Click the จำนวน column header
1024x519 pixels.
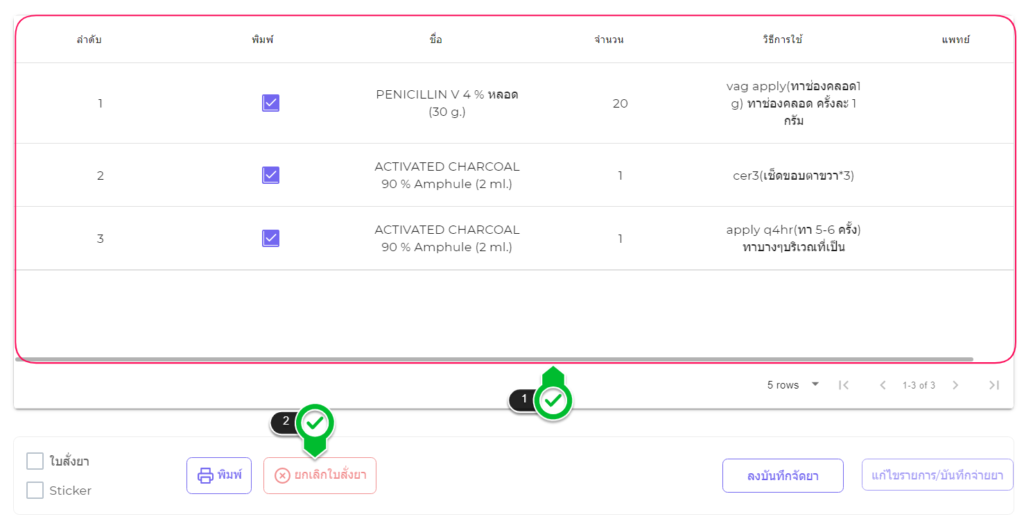tap(609, 40)
